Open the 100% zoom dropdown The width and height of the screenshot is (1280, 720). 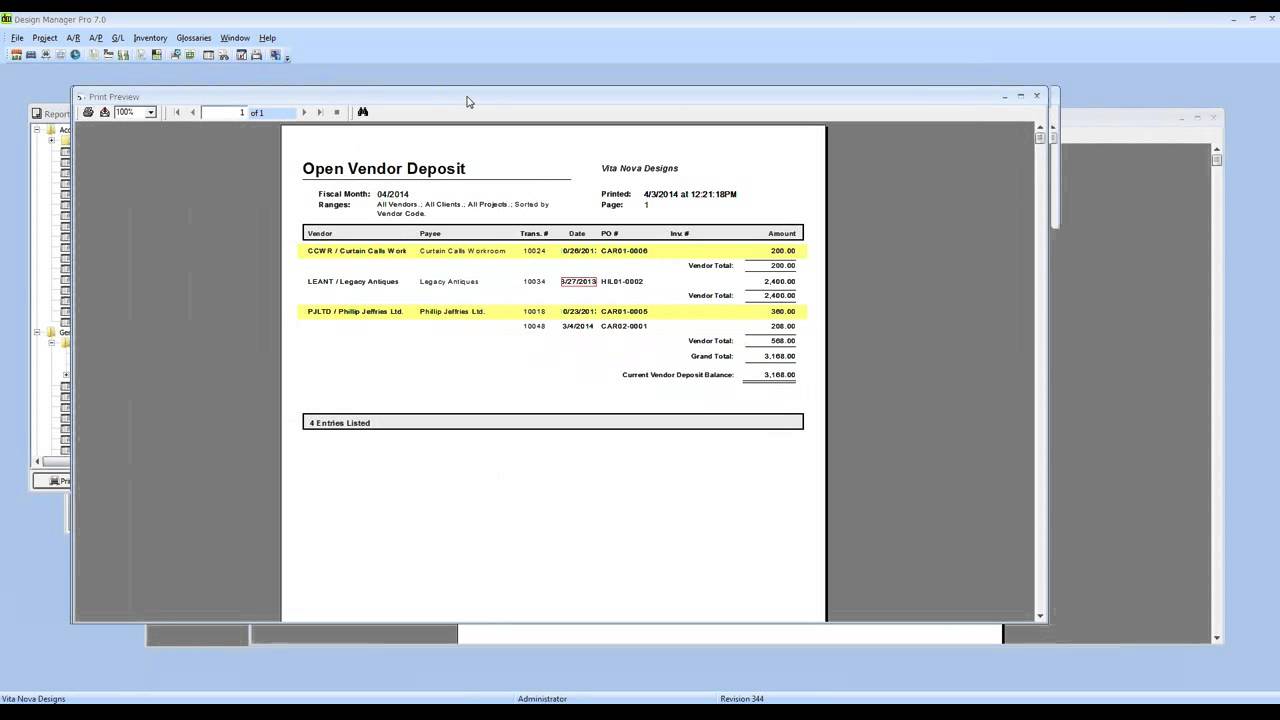[x=150, y=112]
